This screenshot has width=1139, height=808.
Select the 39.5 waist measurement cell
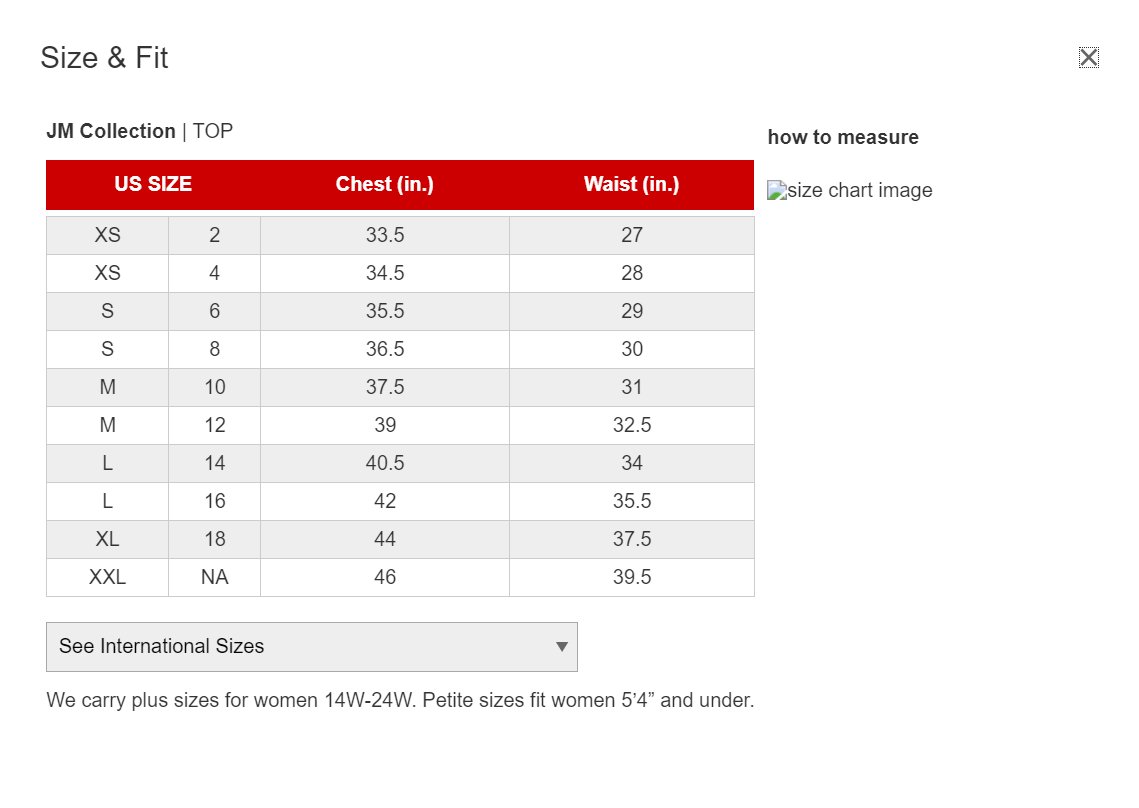click(631, 577)
